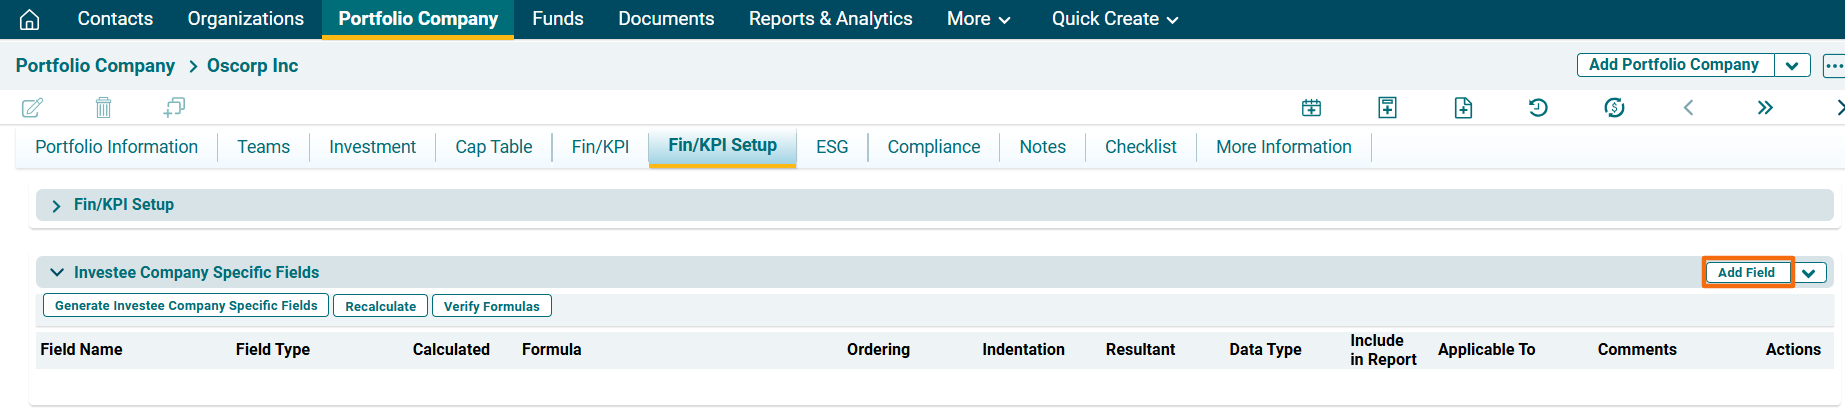Open the Quick Create menu
Viewport: 1845px width, 415px height.
pos(1114,19)
